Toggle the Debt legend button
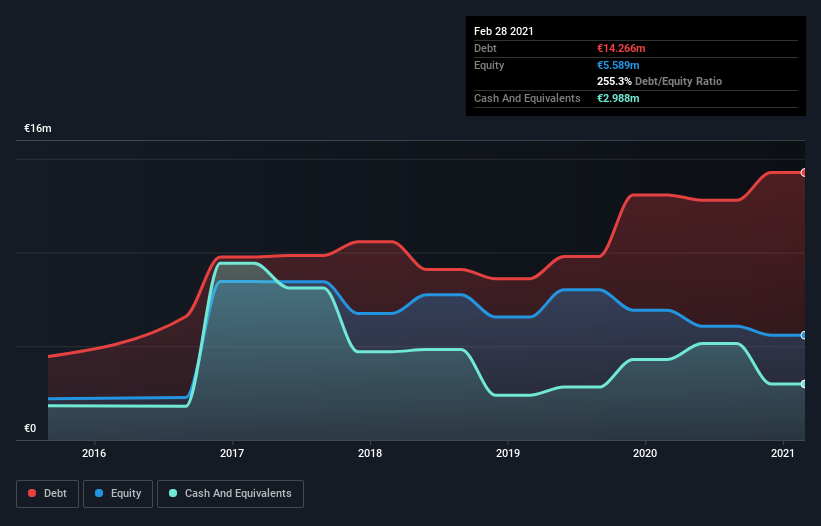This screenshot has width=821, height=526. tap(47, 494)
